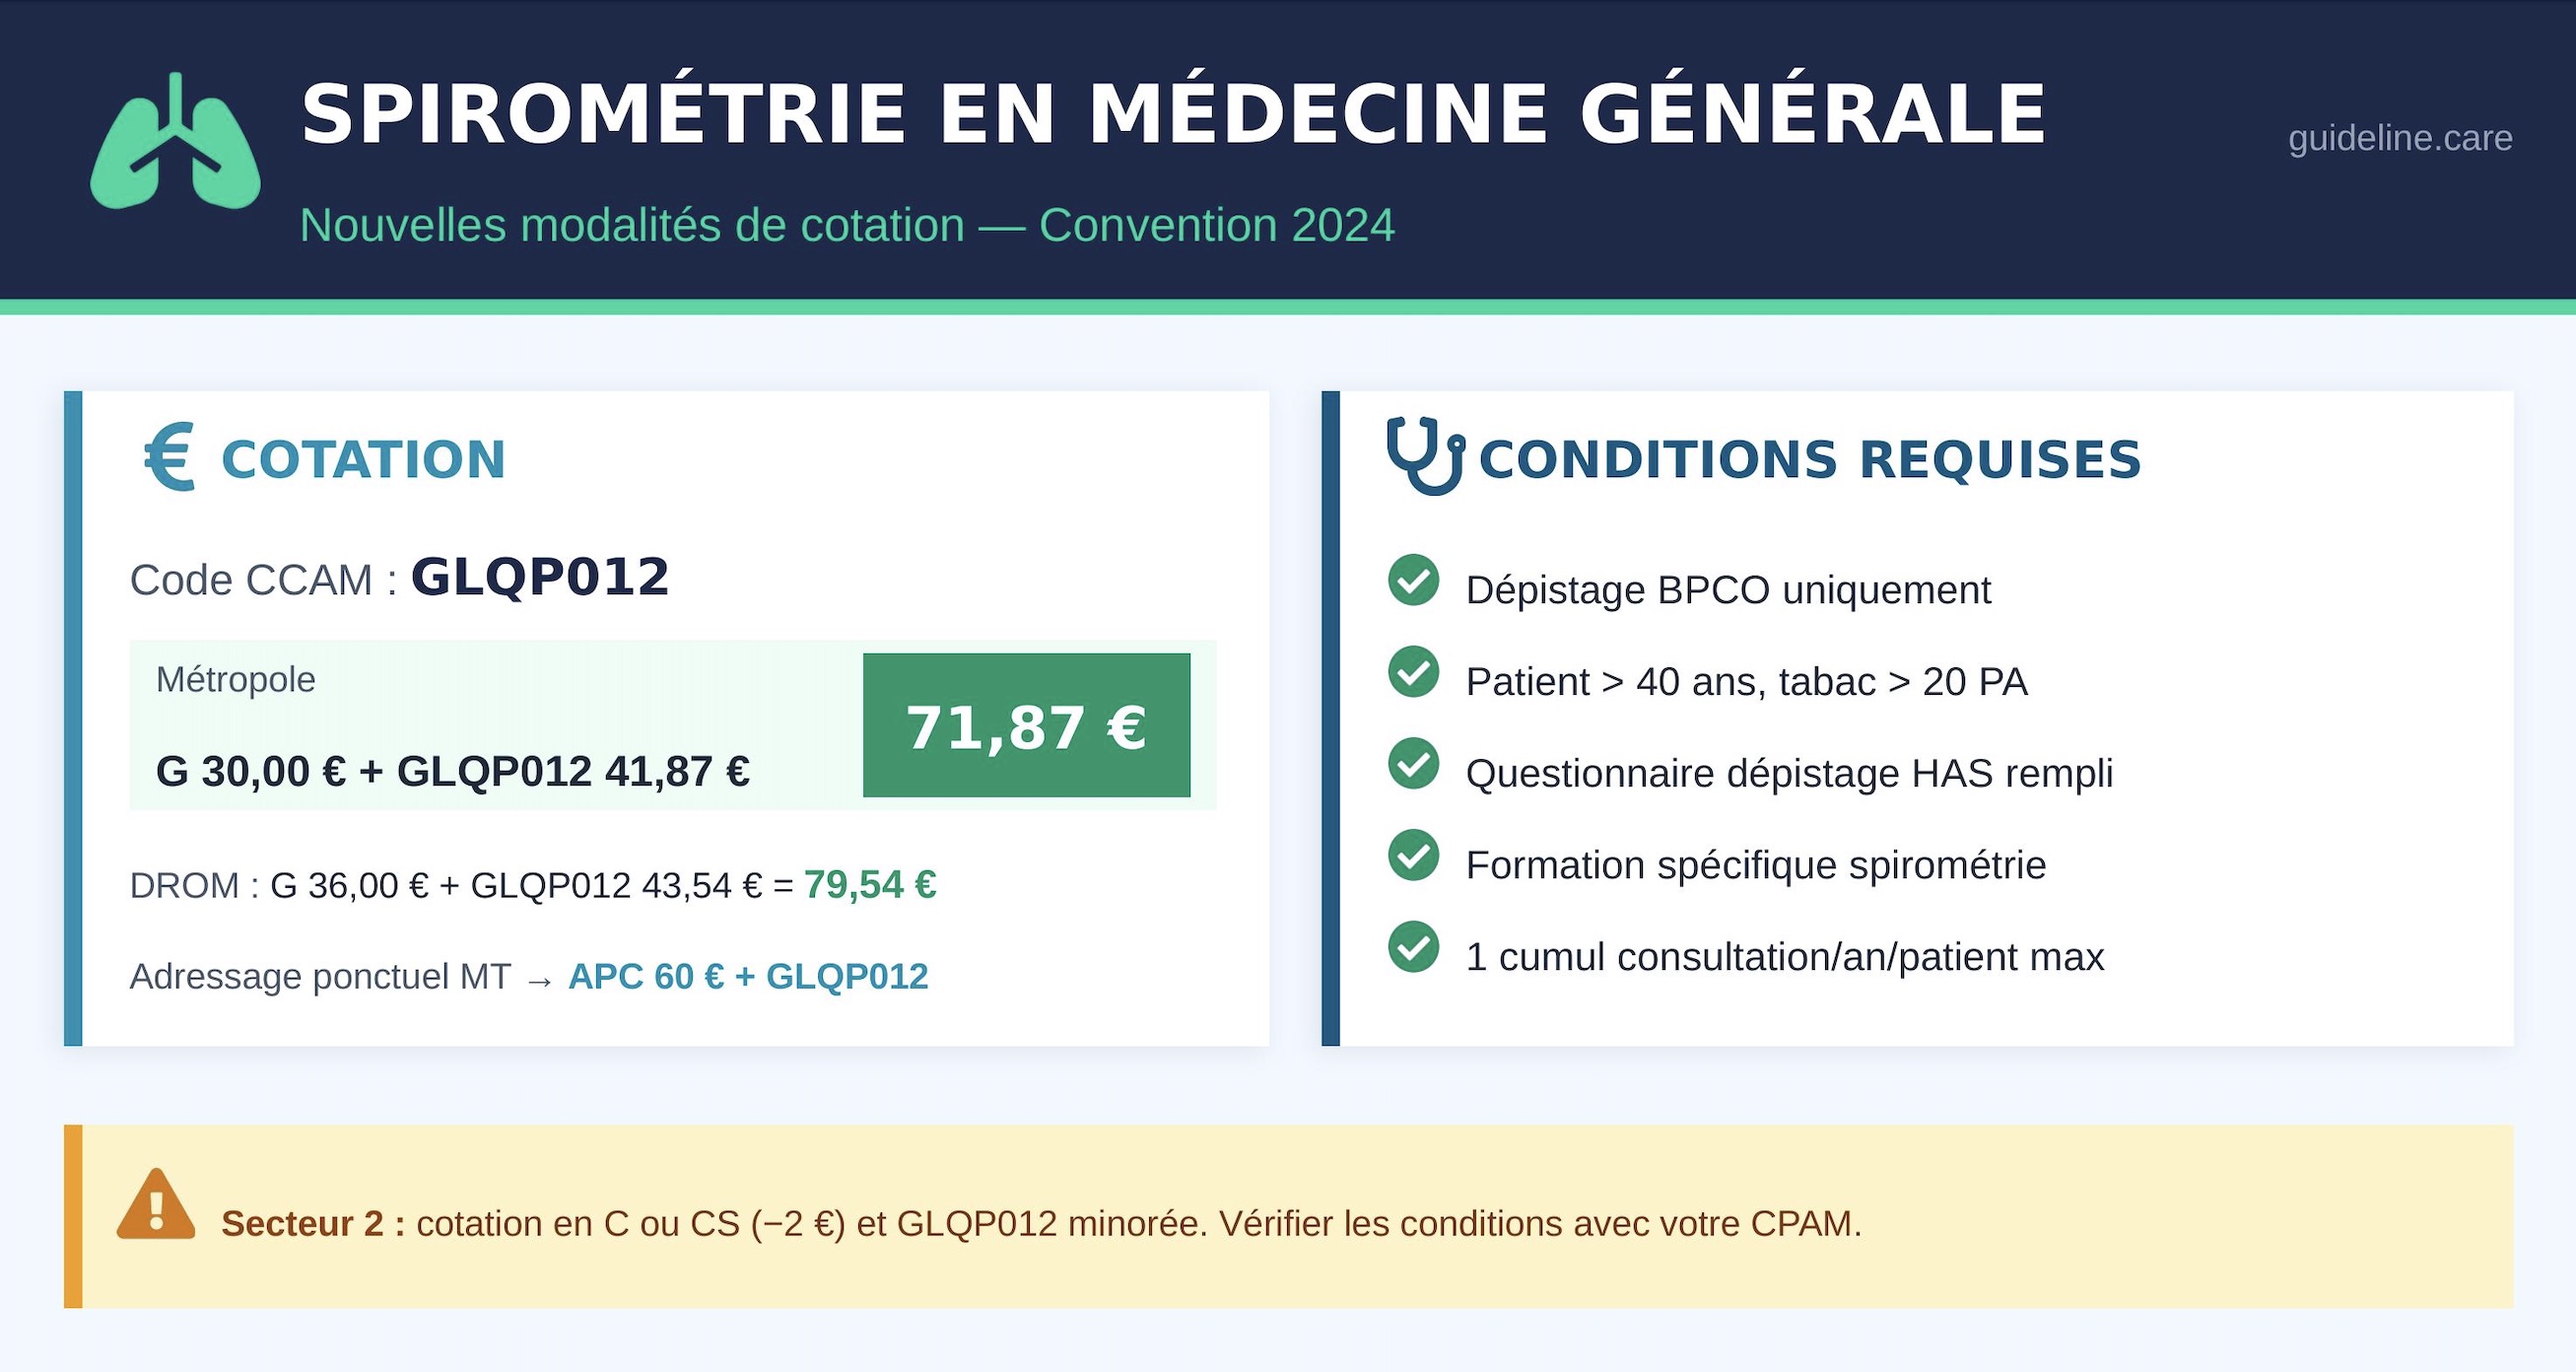Screen dimensions: 2576x1372
Task: Click the 79,54 € DROM total
Action: pos(869,885)
